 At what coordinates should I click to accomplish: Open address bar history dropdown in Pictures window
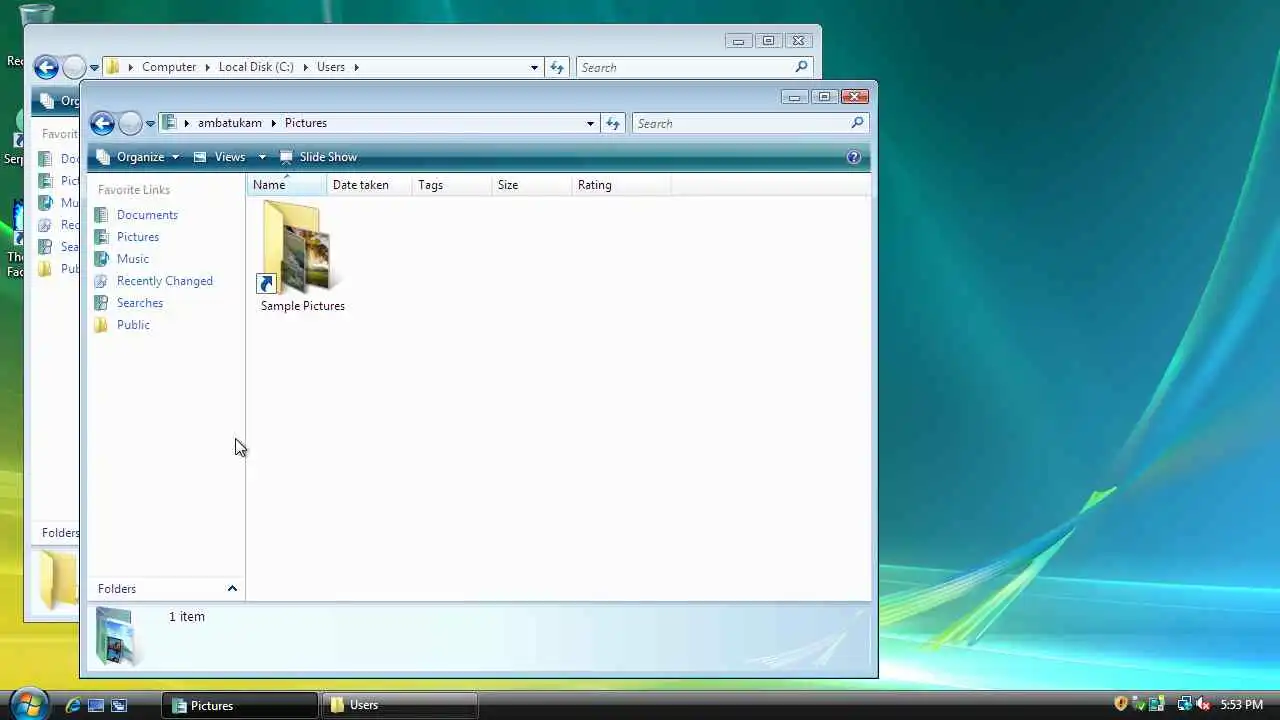click(590, 123)
